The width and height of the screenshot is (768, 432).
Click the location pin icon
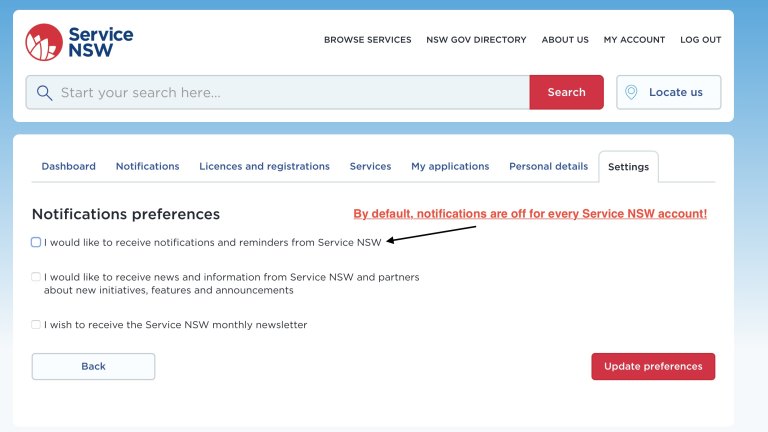631,92
